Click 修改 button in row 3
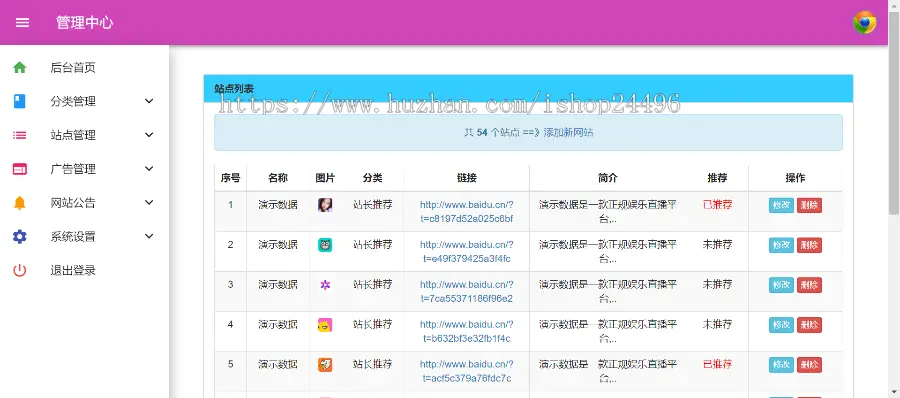Image resolution: width=900 pixels, height=398 pixels. tap(781, 285)
